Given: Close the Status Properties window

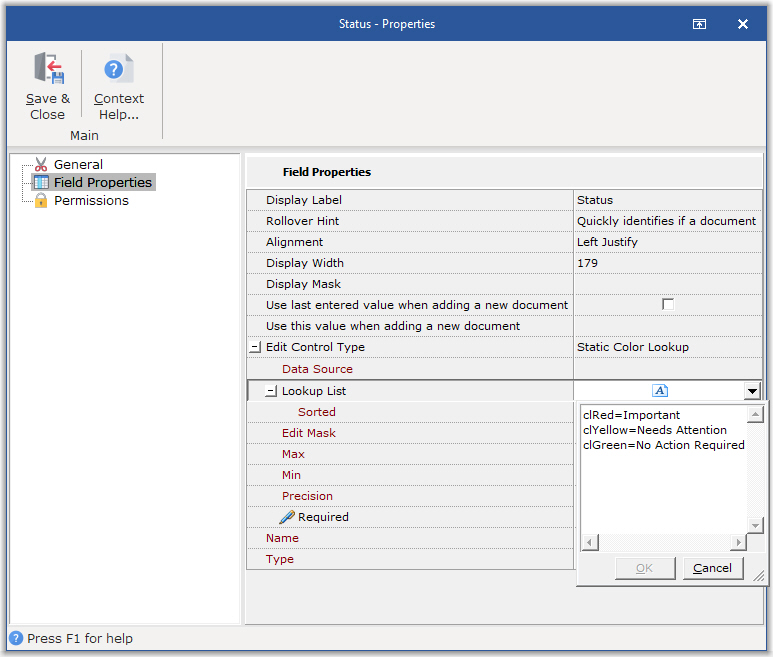Looking at the screenshot, I should point(742,24).
